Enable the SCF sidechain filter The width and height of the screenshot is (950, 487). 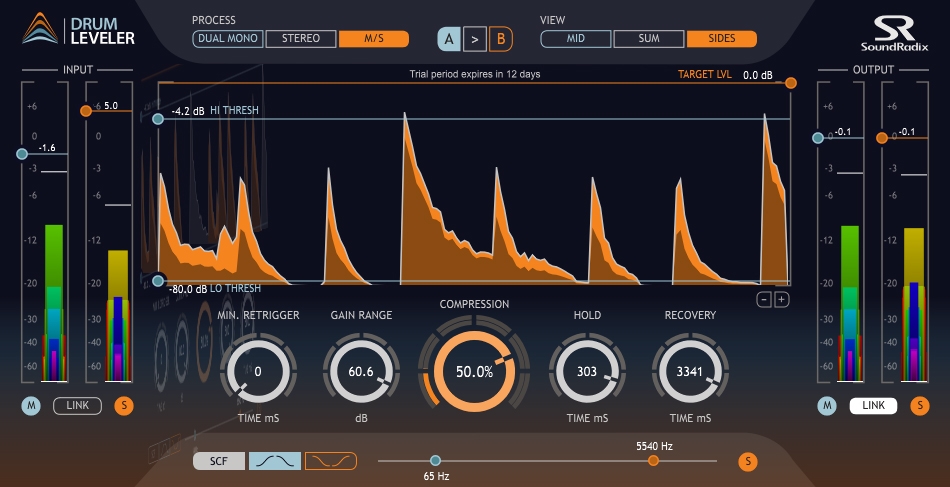pyautogui.click(x=218, y=461)
